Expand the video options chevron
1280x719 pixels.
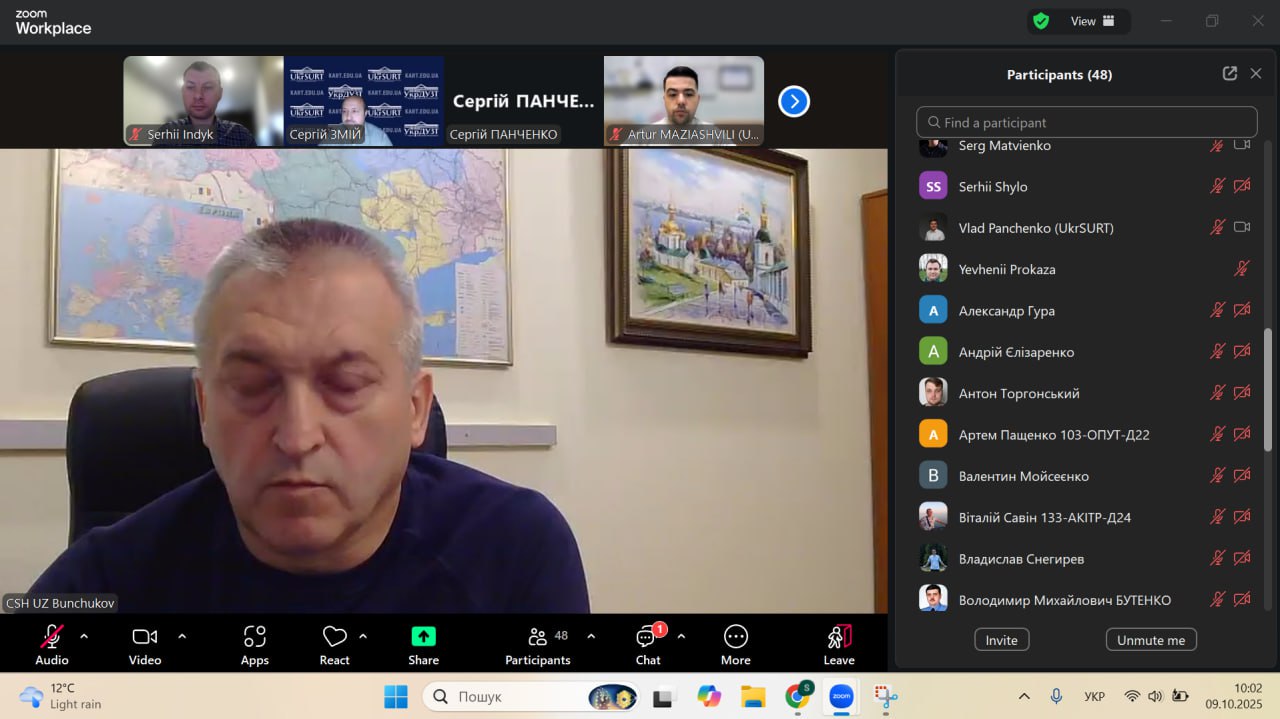click(182, 636)
